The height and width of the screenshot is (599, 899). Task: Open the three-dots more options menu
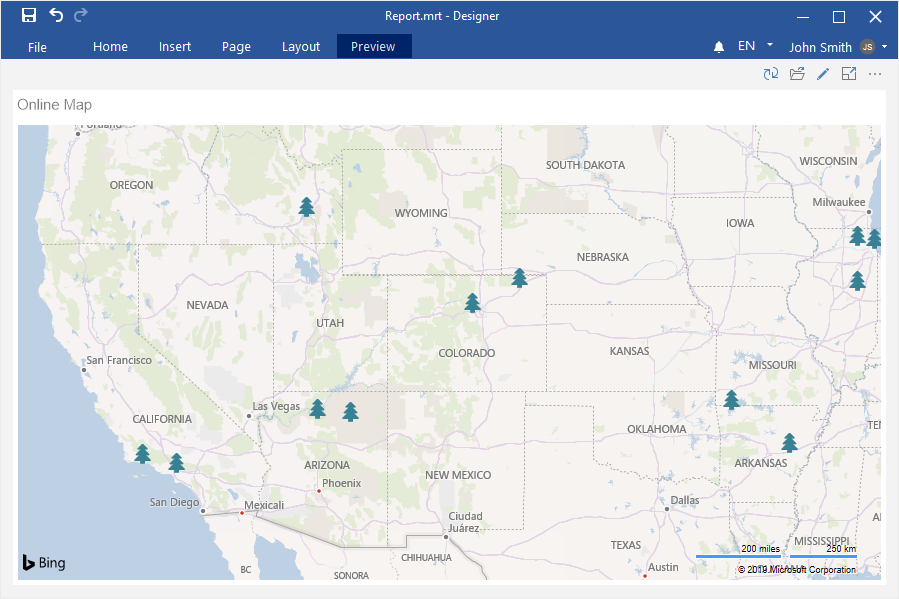(x=875, y=74)
